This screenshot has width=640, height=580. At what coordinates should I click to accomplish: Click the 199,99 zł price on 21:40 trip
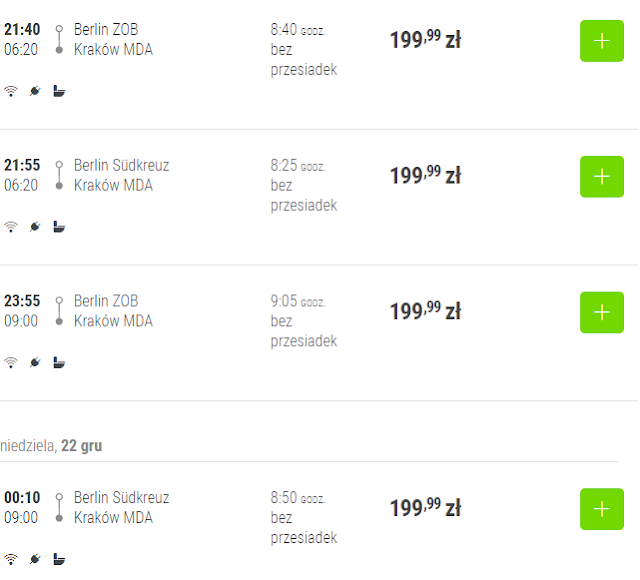pos(425,40)
